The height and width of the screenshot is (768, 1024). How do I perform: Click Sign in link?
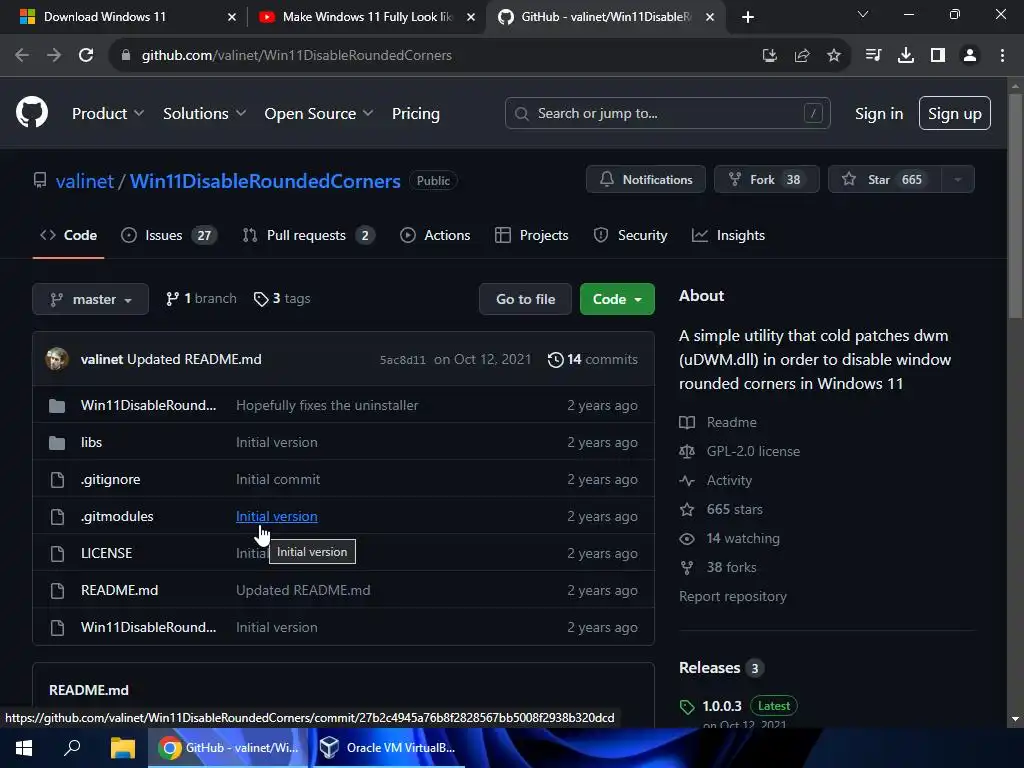pyautogui.click(x=878, y=114)
